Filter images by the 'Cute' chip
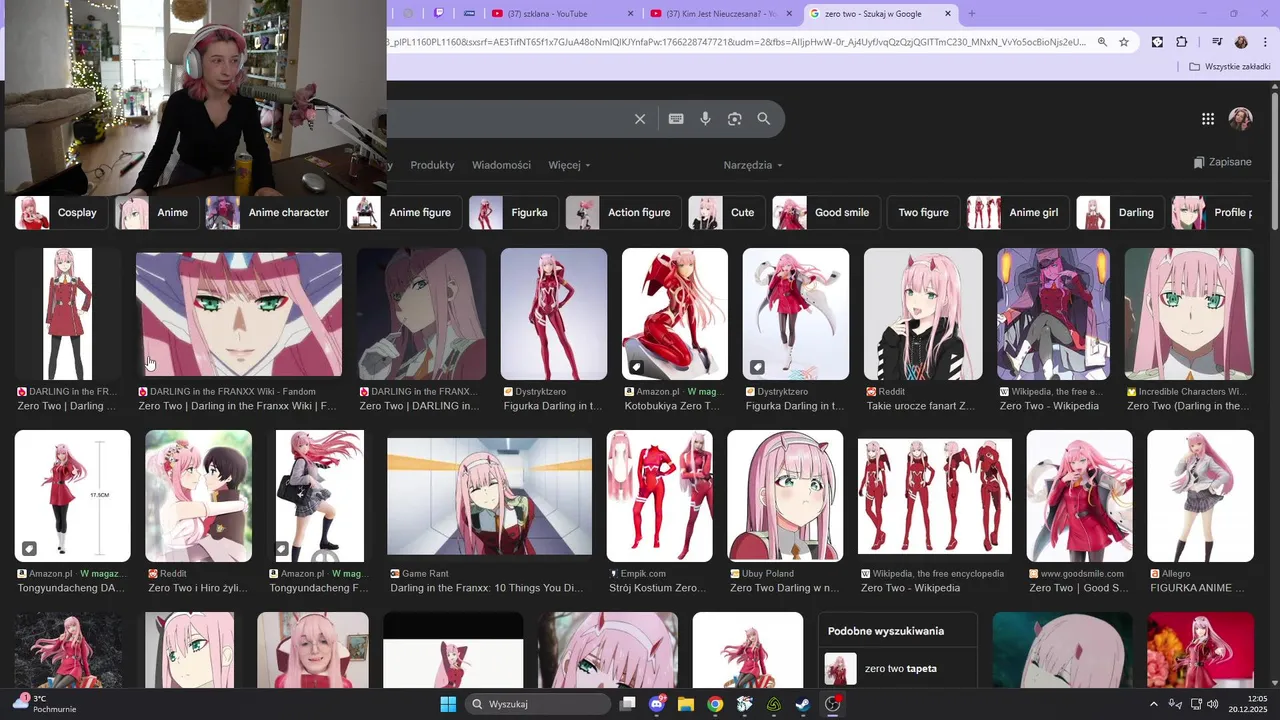The image size is (1280, 720). click(727, 213)
